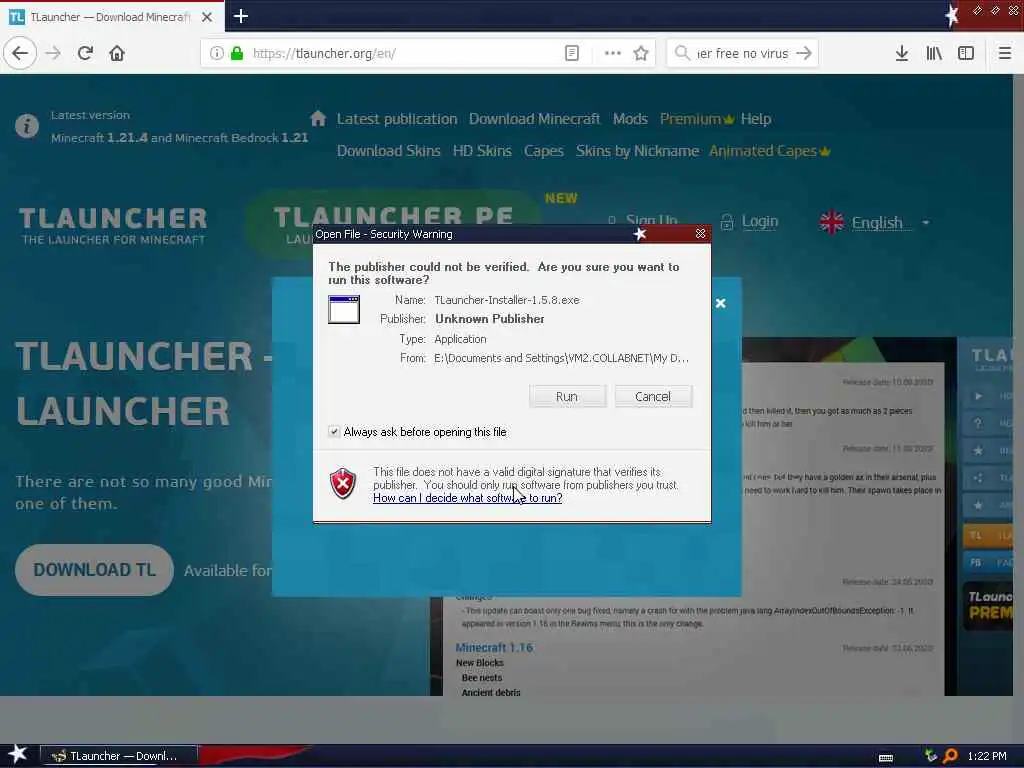Screen dimensions: 1024x768
Task: Open Animated Capes link
Action: 769,151
